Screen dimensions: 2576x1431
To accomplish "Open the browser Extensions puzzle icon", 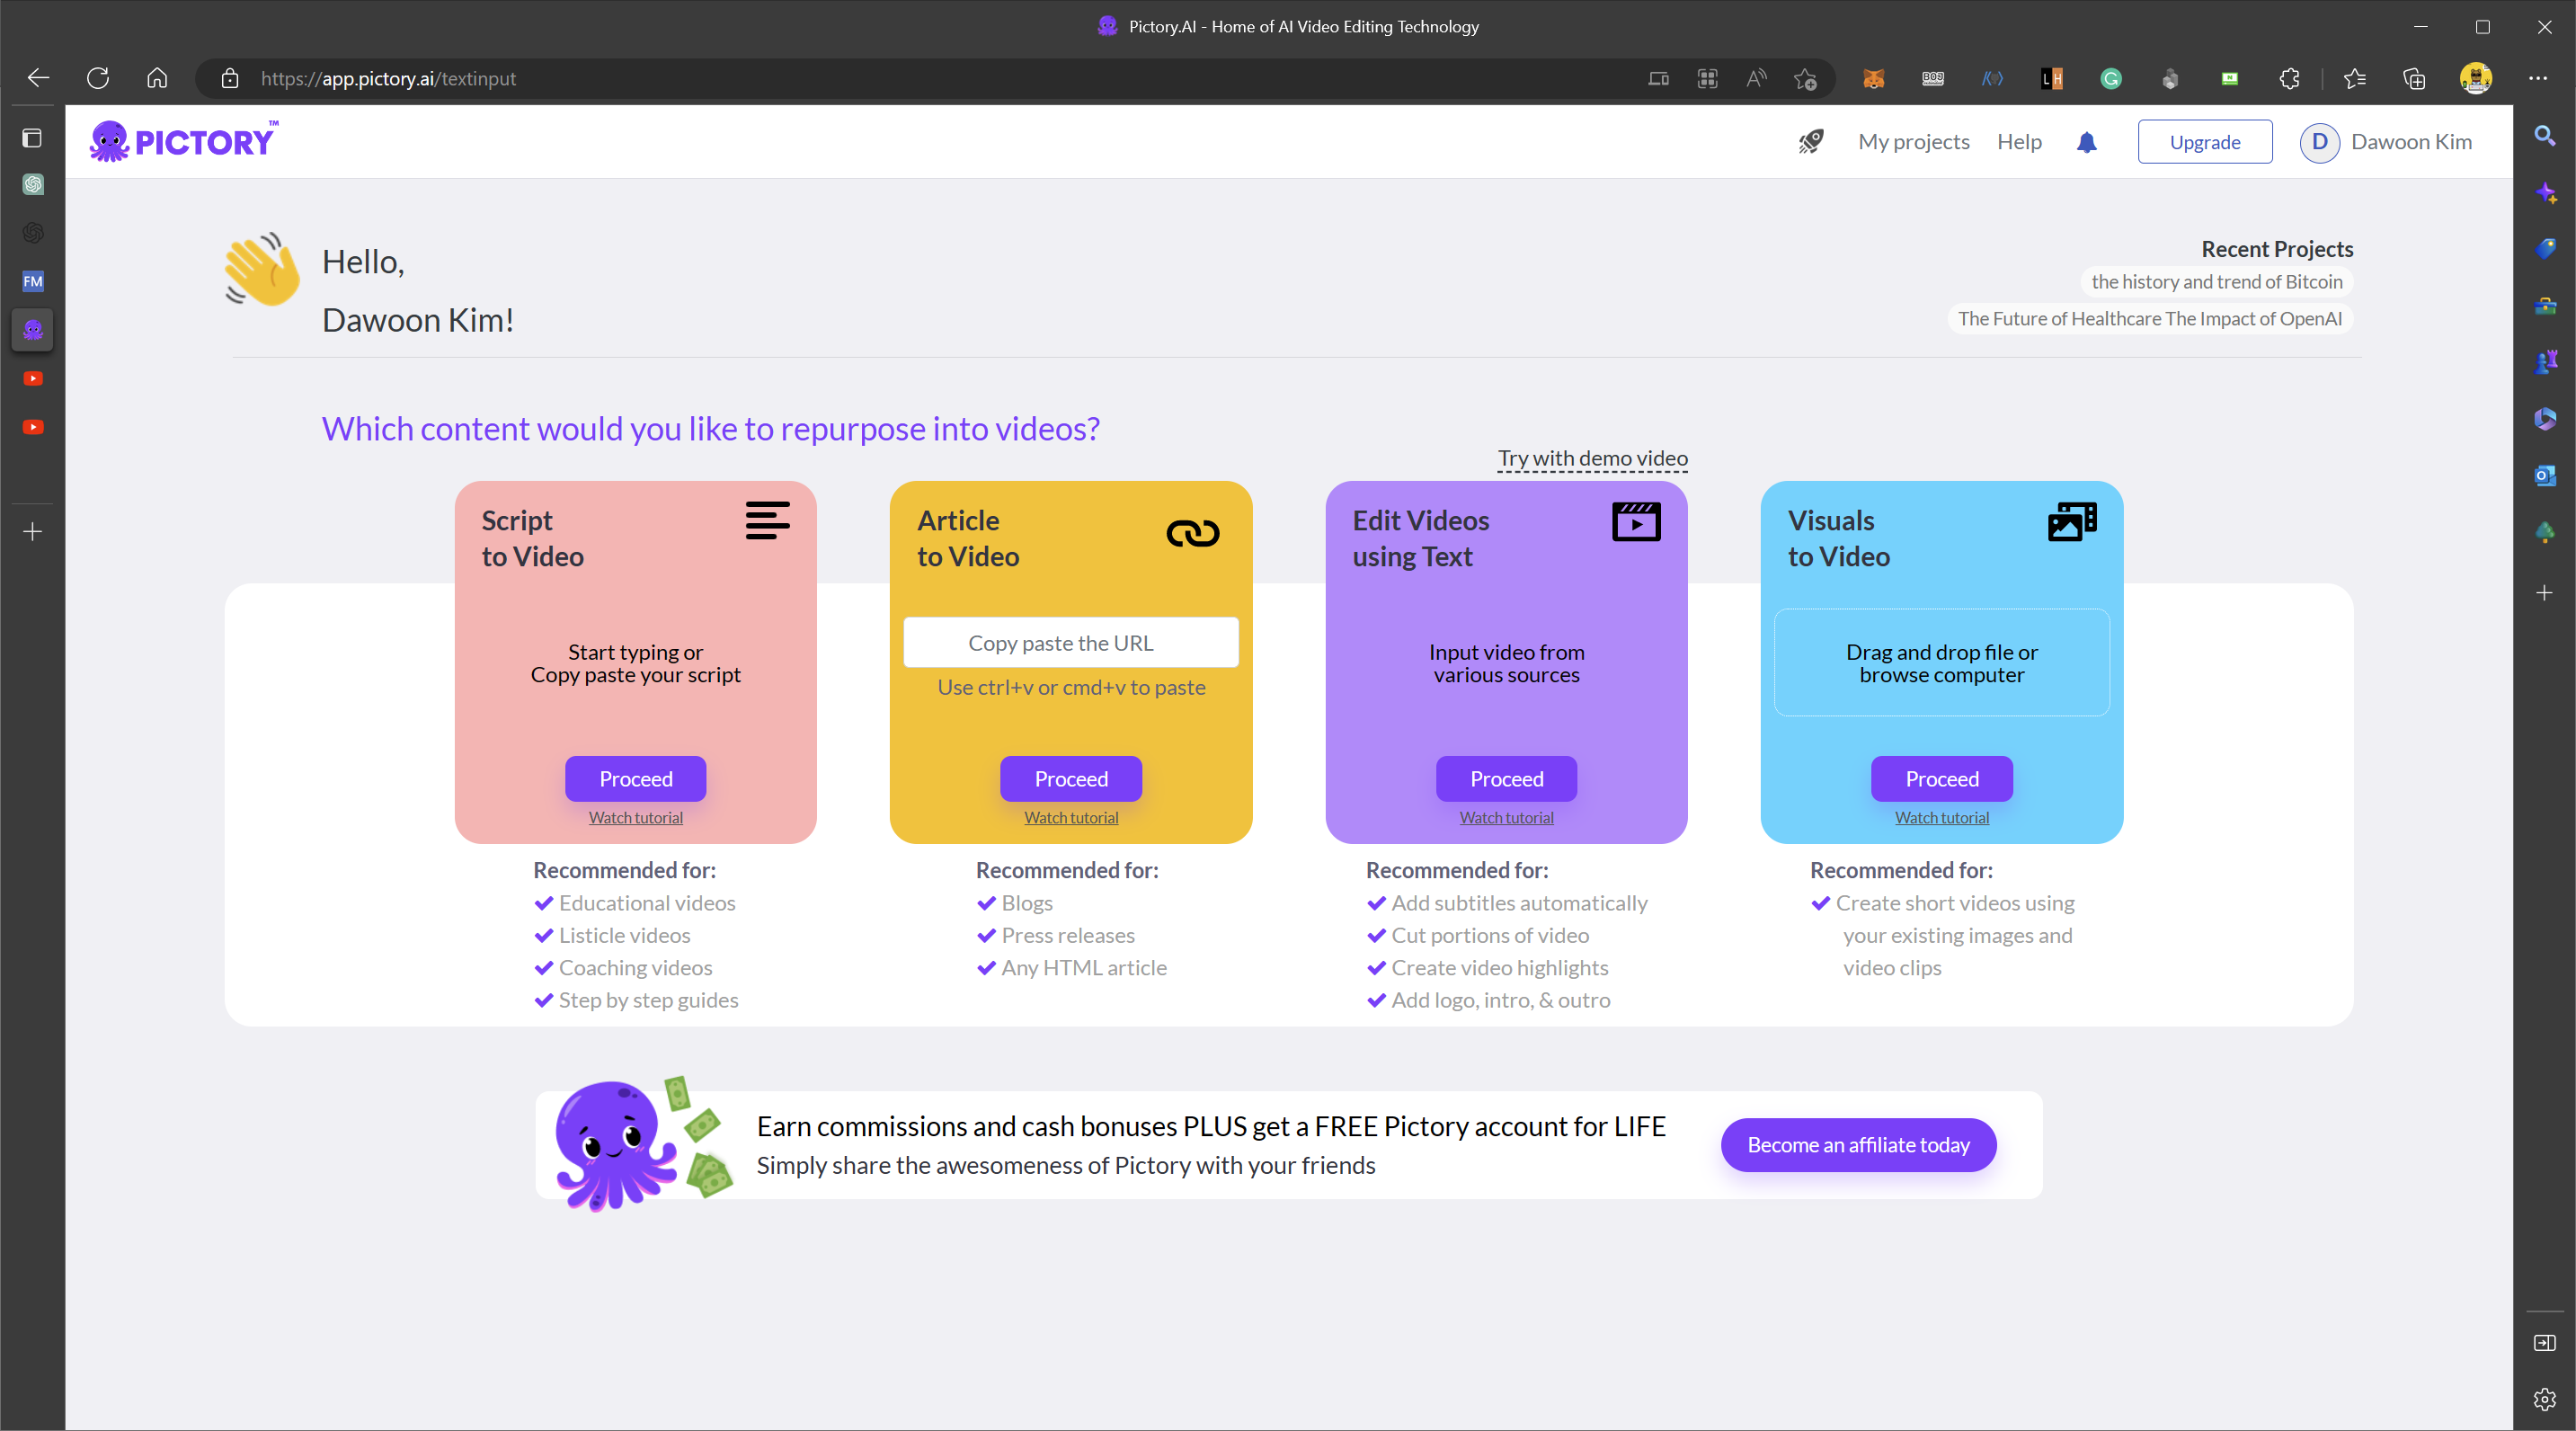I will (x=2289, y=78).
